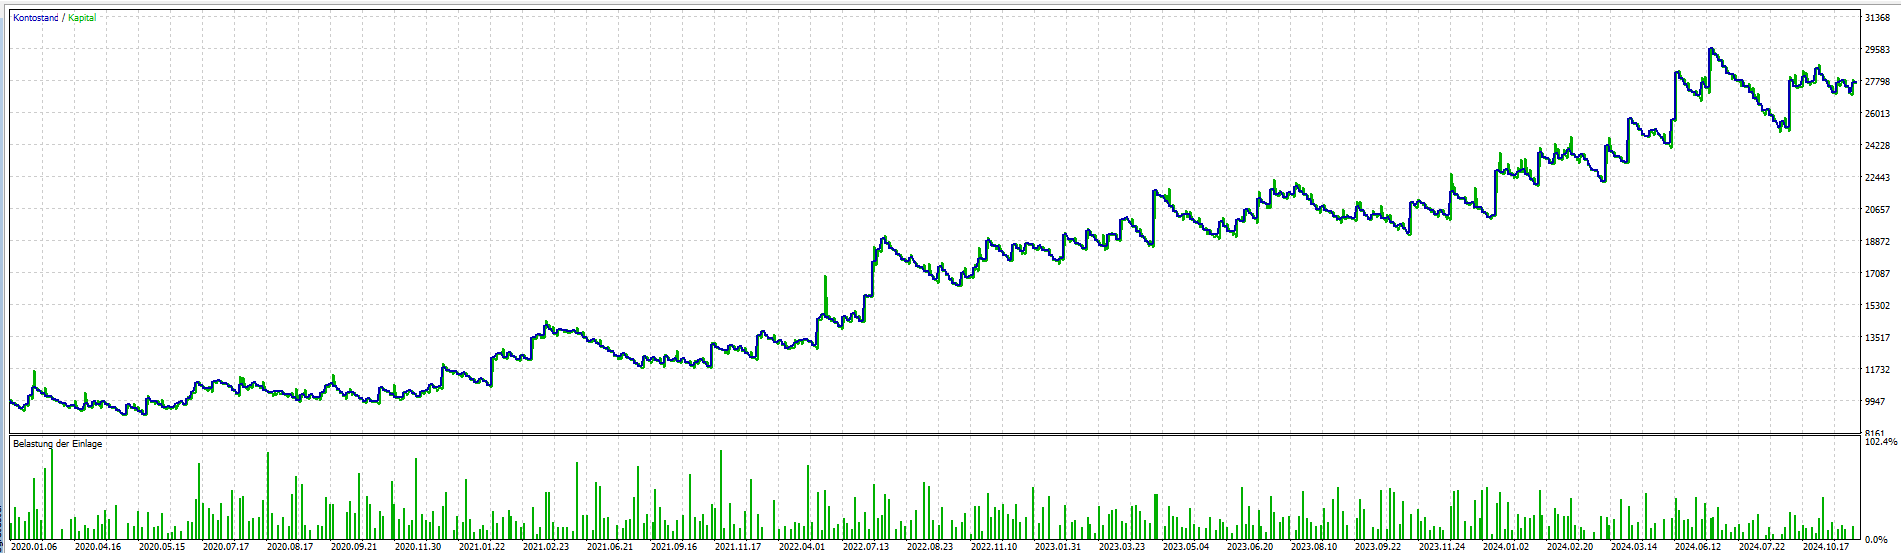Click the 2024.06.12 date label

pyautogui.click(x=1698, y=547)
